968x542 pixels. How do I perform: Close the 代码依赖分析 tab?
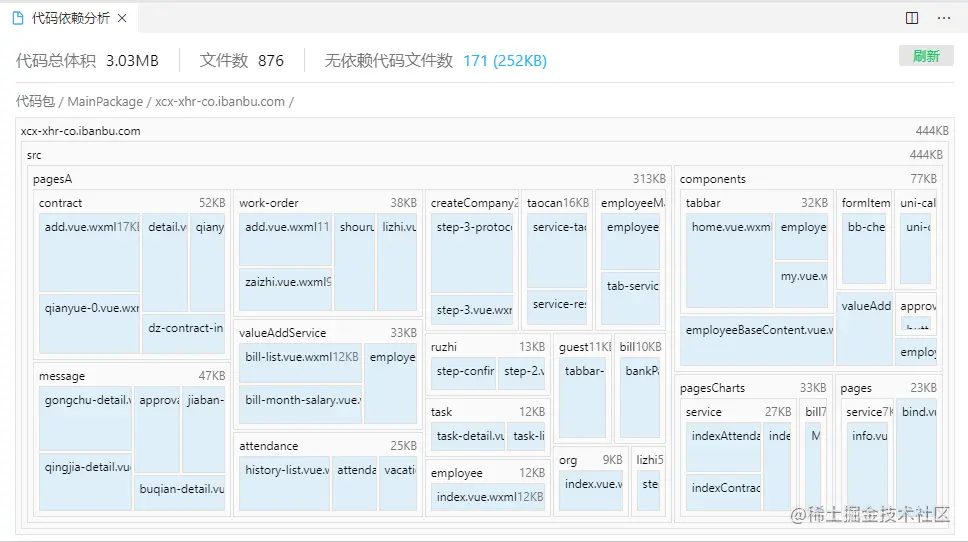tap(122, 18)
